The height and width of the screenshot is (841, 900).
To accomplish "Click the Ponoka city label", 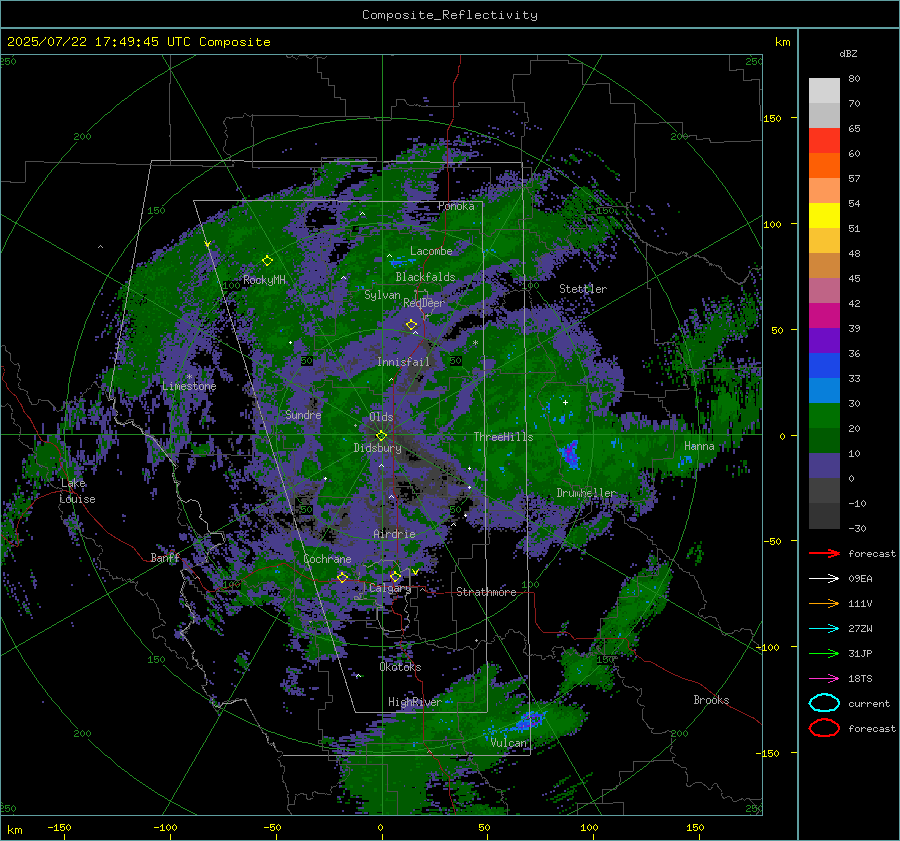I will point(456,206).
